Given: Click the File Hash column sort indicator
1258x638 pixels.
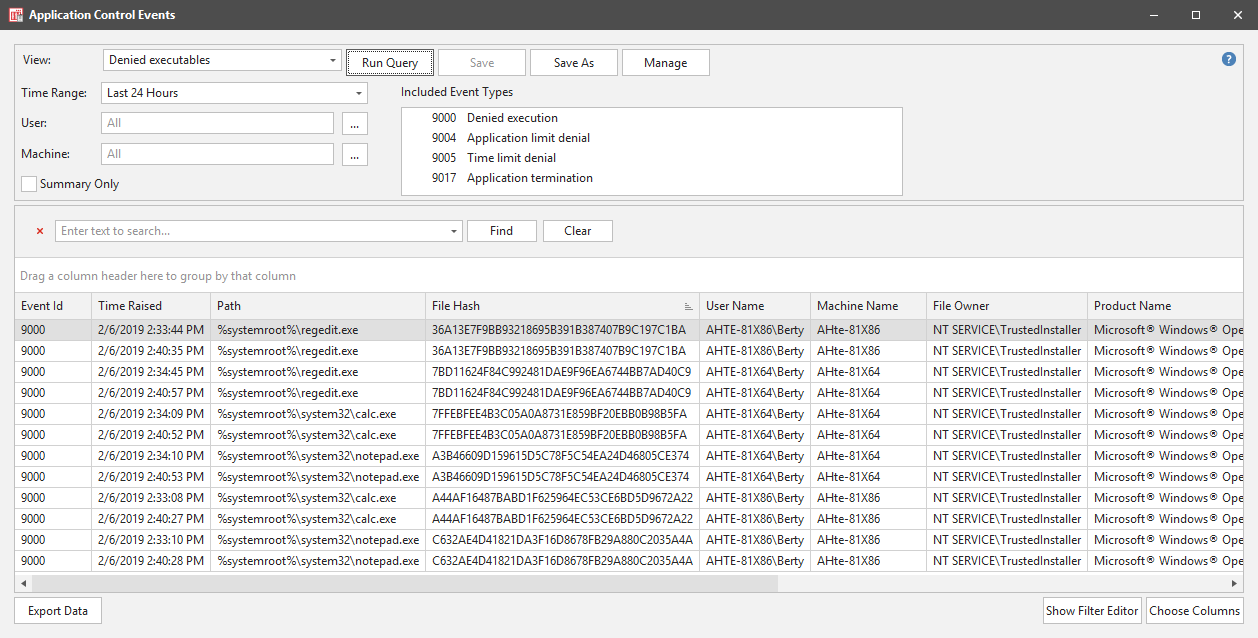Looking at the screenshot, I should pos(688,306).
